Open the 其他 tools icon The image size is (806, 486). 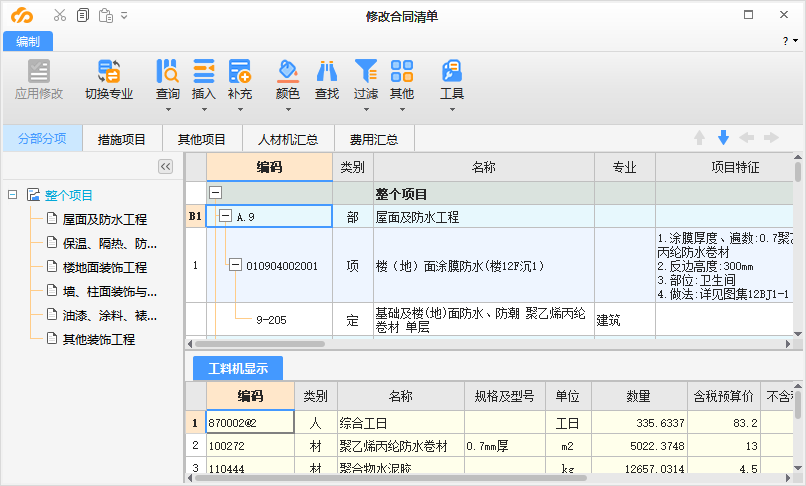(x=402, y=72)
